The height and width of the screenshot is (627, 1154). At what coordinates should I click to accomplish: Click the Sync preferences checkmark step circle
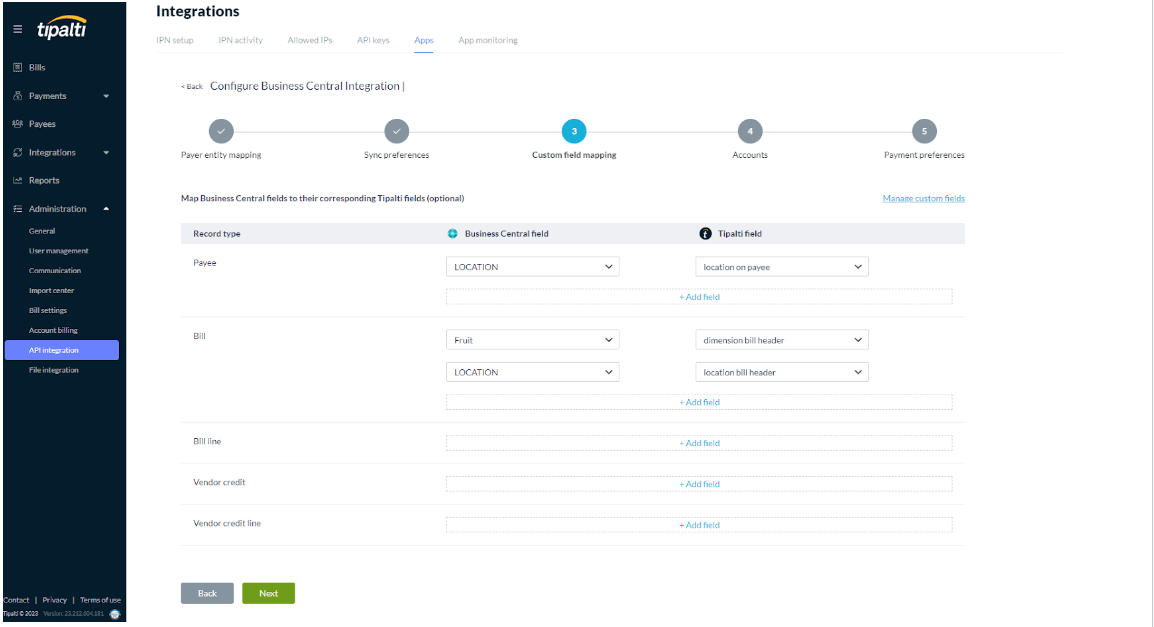click(x=397, y=131)
